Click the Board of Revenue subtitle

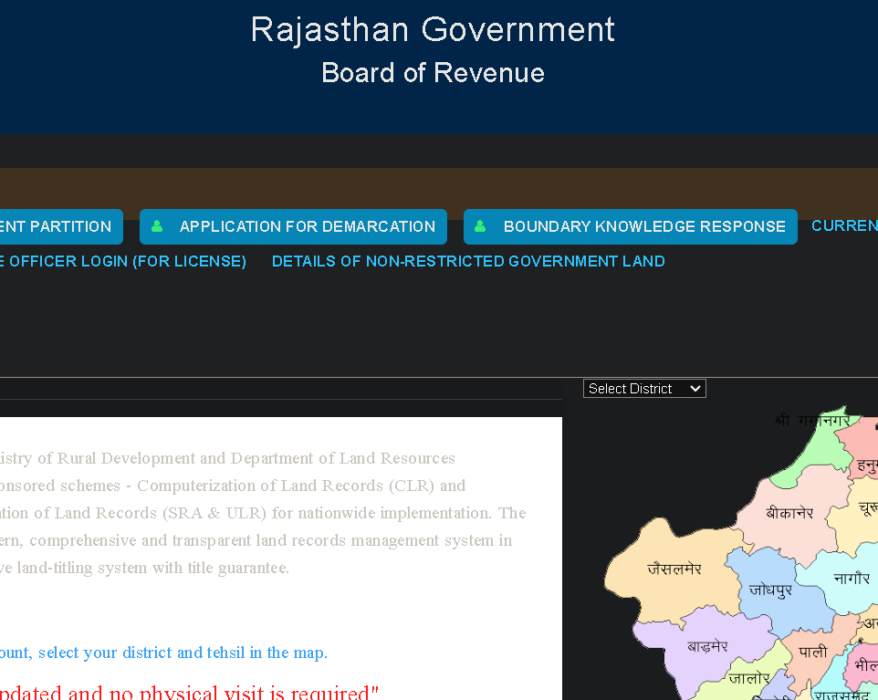[x=432, y=73]
